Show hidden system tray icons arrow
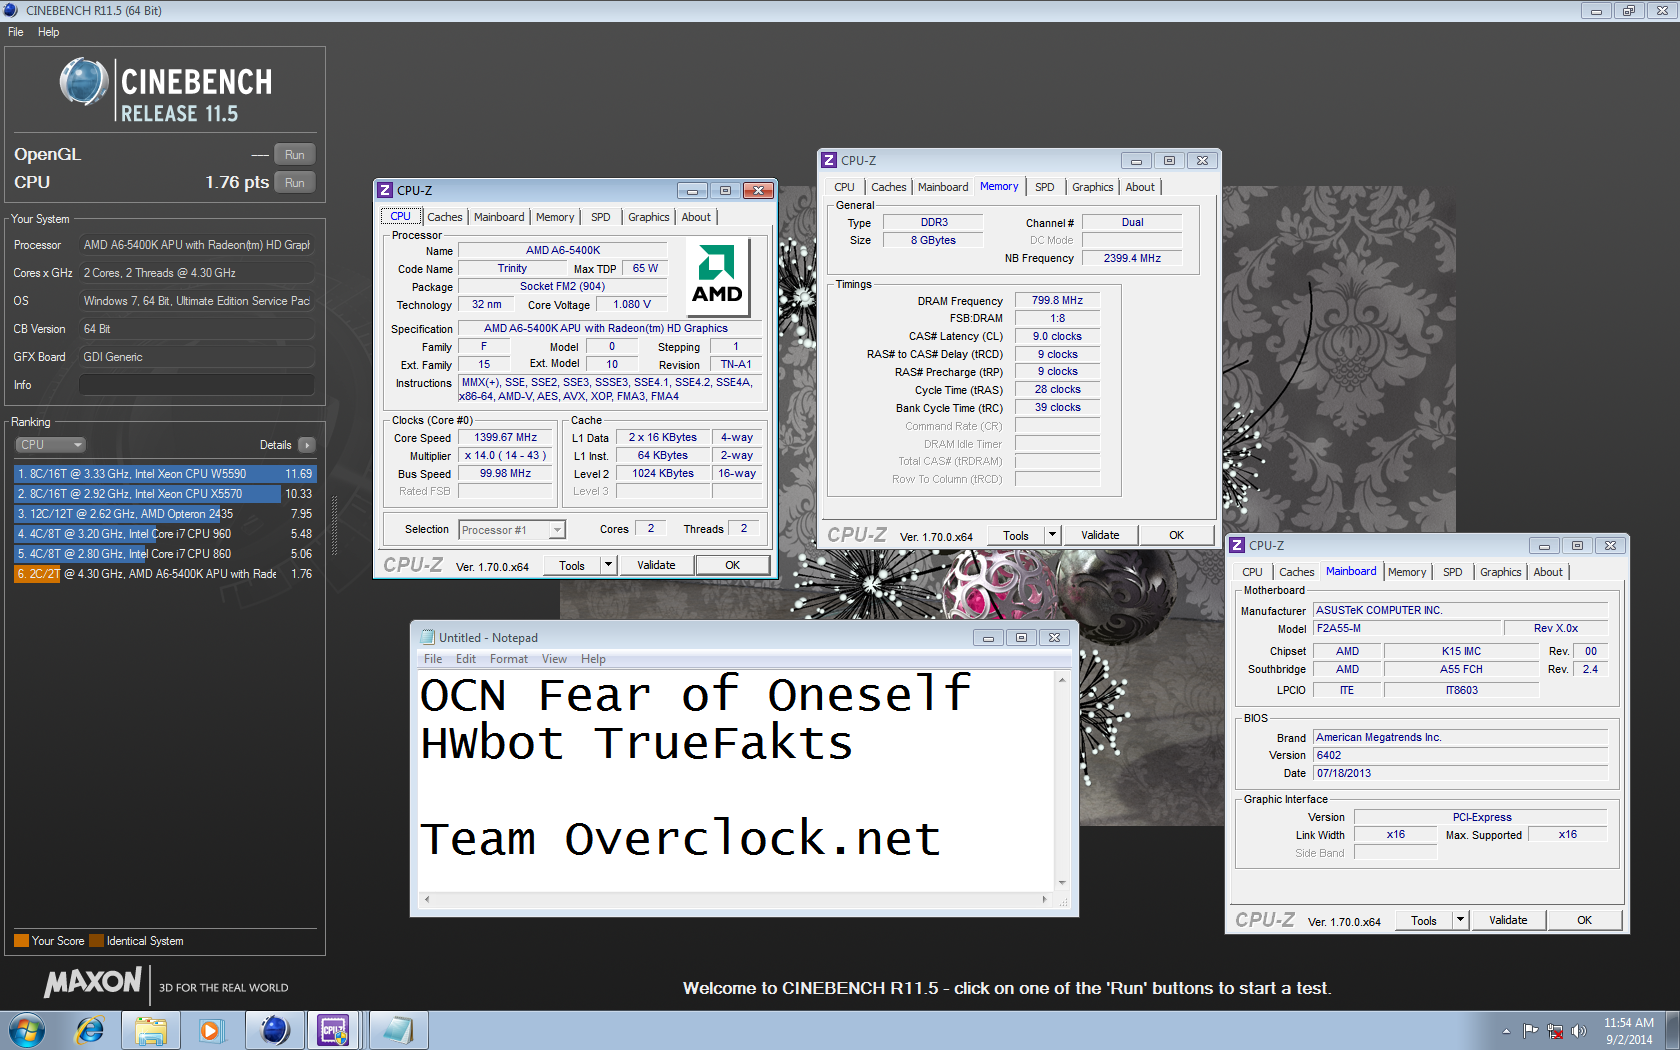 click(1506, 1031)
